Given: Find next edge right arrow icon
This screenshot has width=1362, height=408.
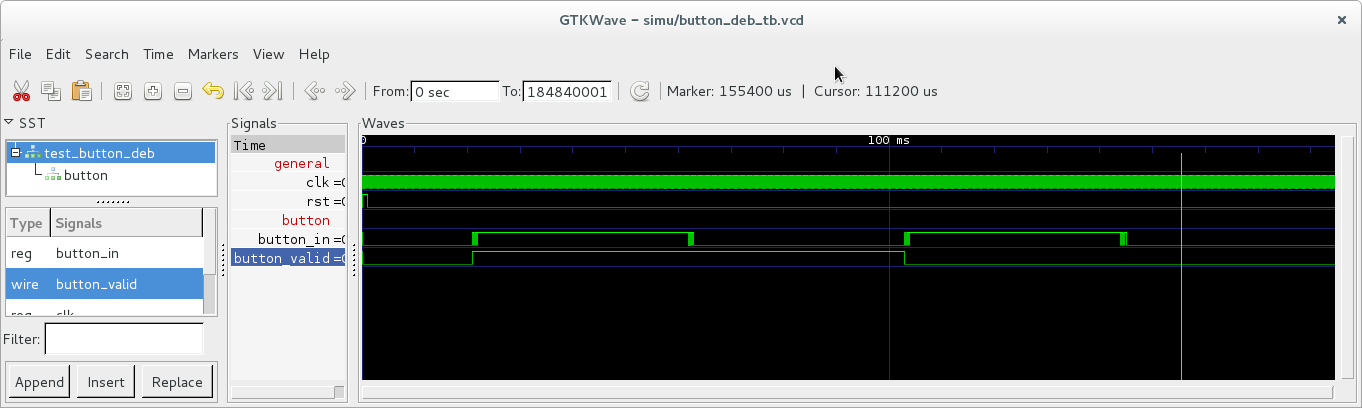Looking at the screenshot, I should (x=345, y=91).
